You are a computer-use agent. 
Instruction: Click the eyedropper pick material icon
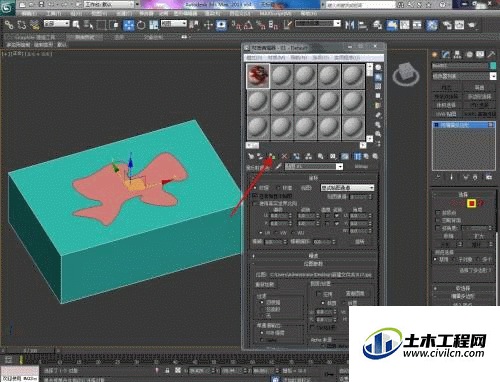pos(278,166)
